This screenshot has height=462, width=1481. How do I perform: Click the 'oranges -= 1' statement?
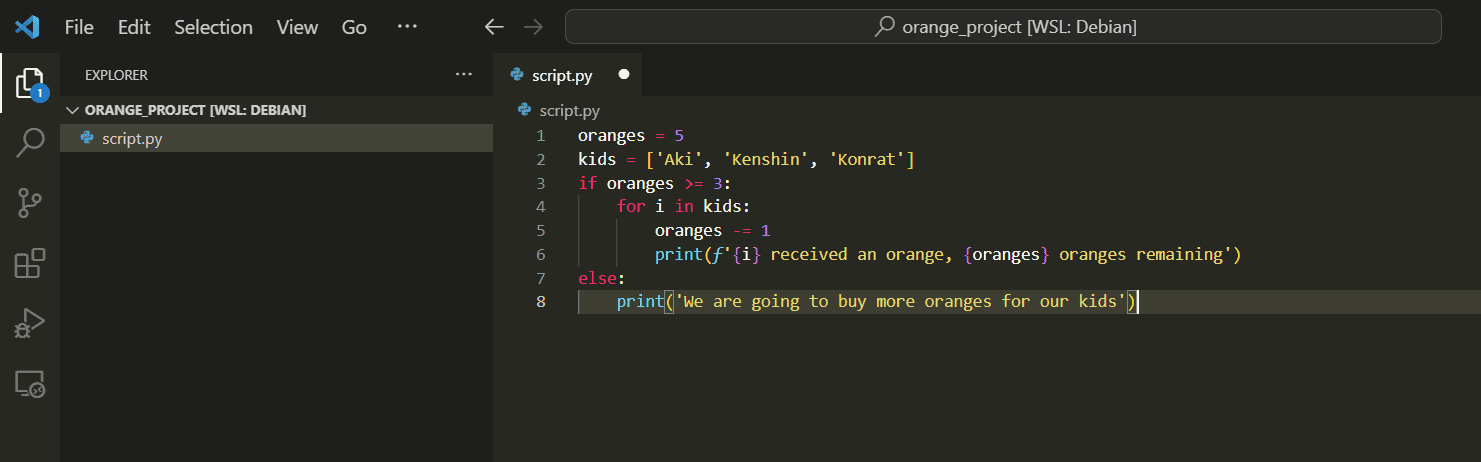coord(713,230)
